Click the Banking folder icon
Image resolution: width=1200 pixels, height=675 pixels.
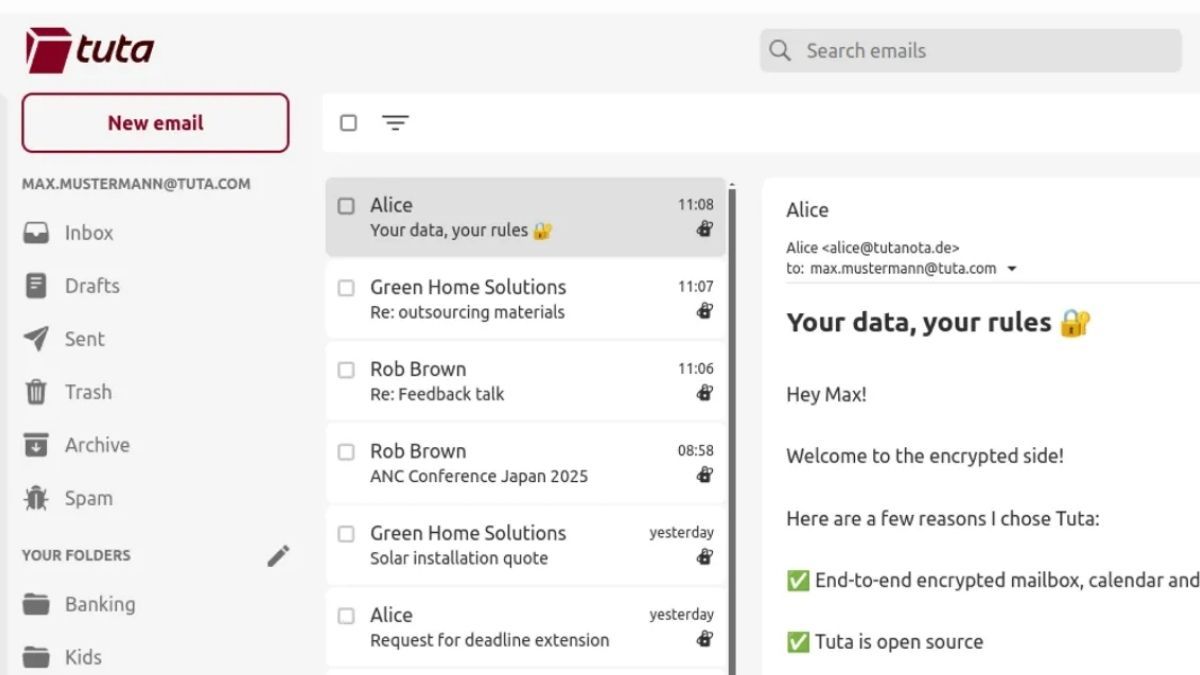[36, 604]
